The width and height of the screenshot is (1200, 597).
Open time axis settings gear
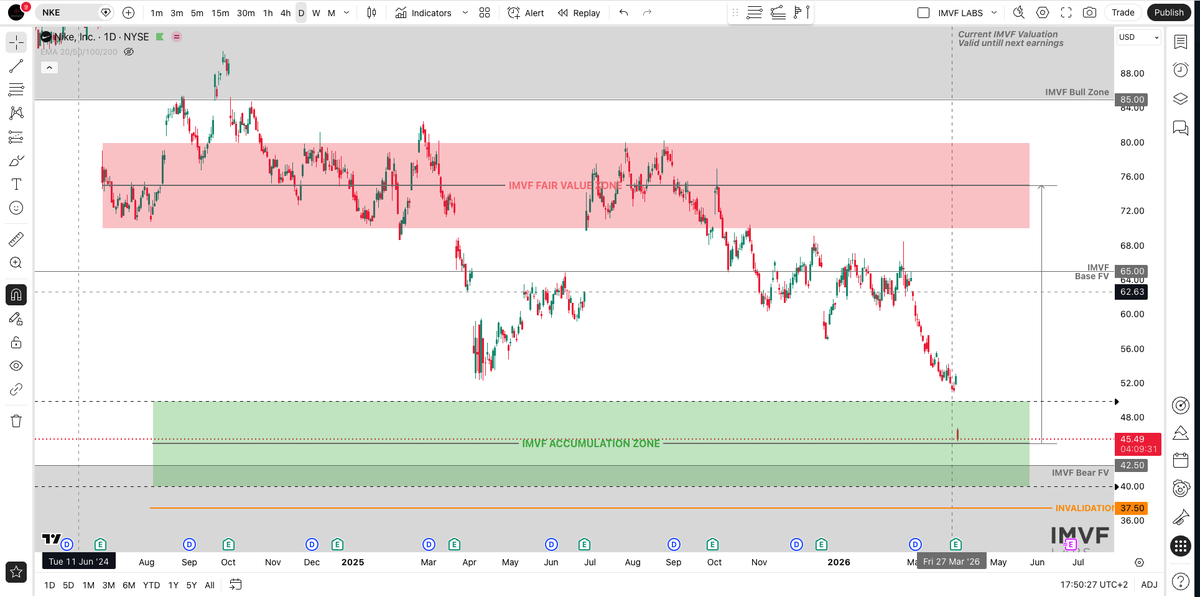click(1139, 562)
